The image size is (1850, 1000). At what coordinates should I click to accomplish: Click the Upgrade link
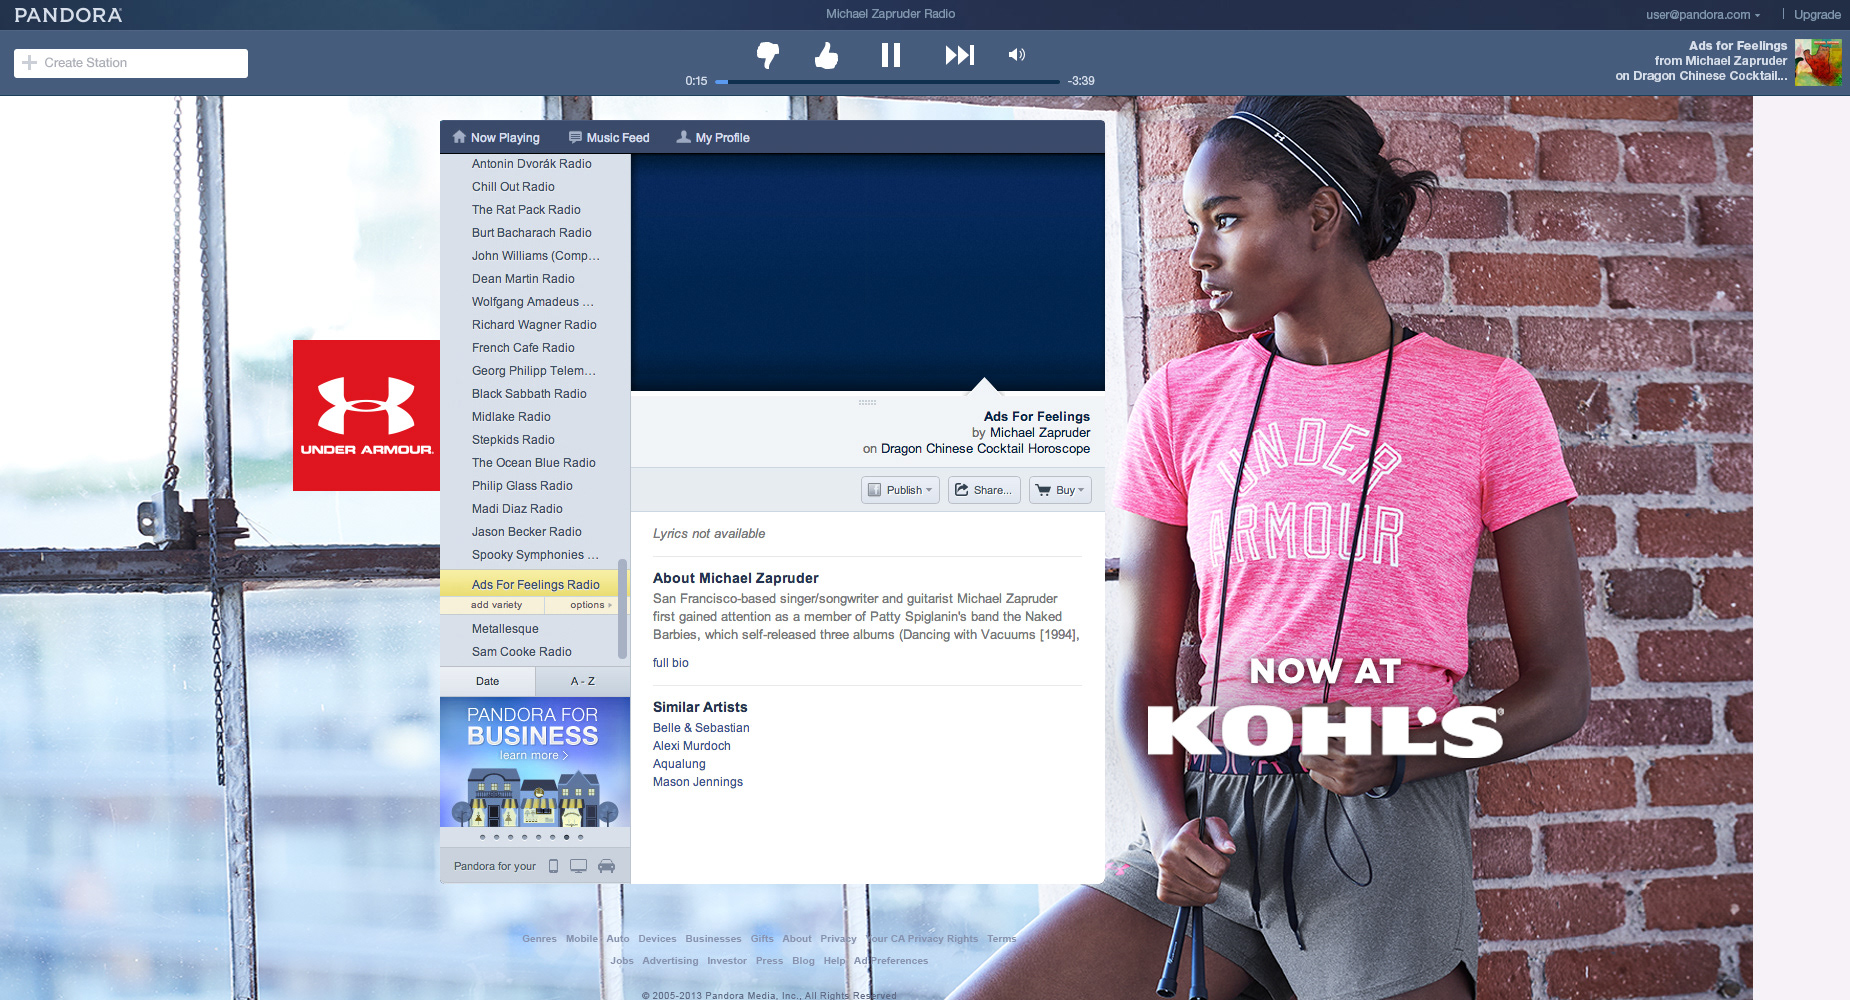pos(1817,15)
